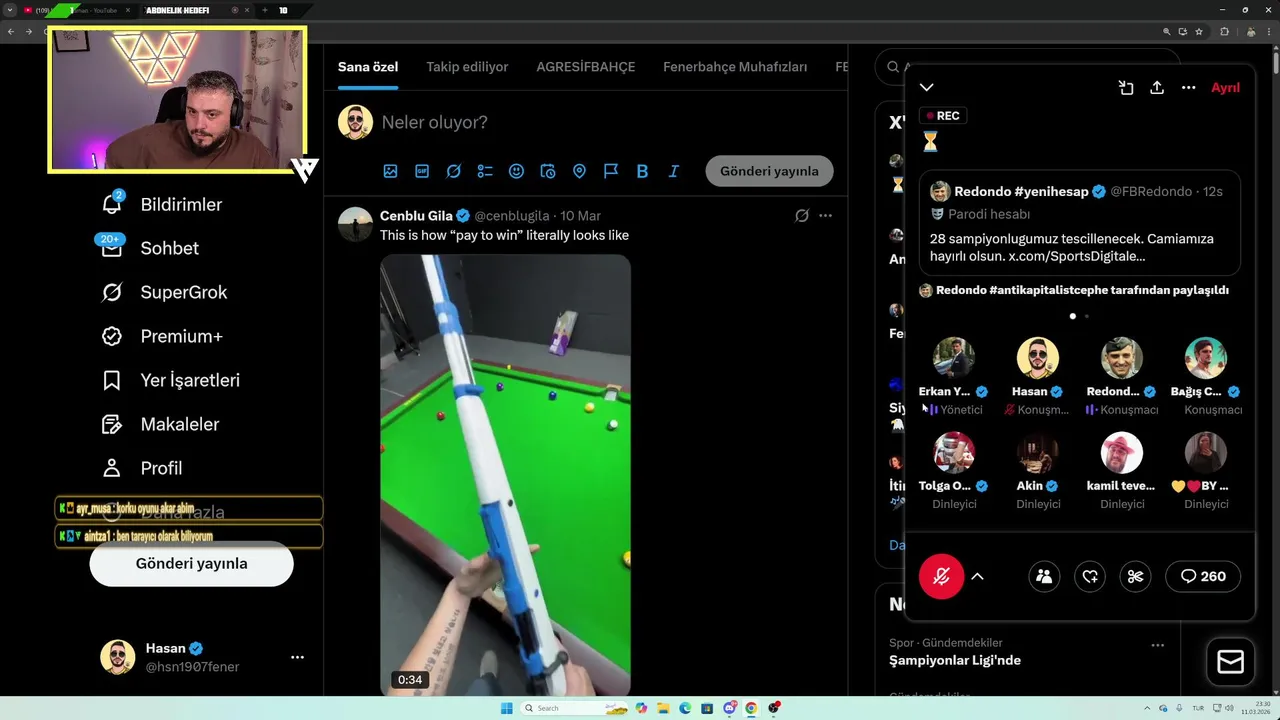Click the flag icon in the composer toolbar
The image size is (1280, 720).
tap(611, 171)
